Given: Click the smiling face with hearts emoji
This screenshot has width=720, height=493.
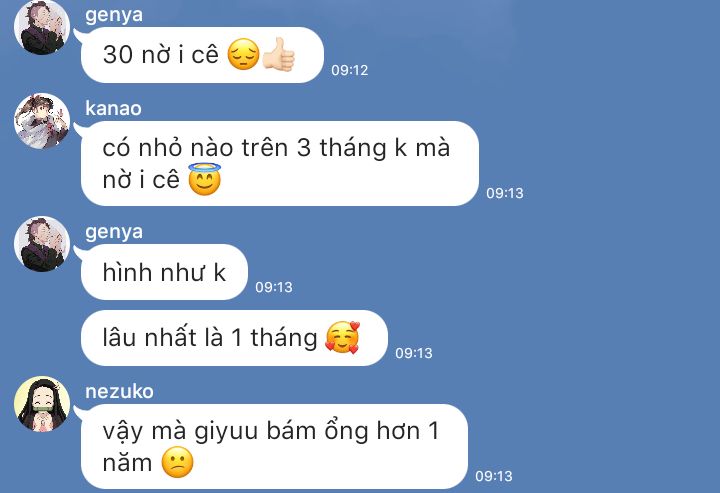Looking at the screenshot, I should (342, 337).
